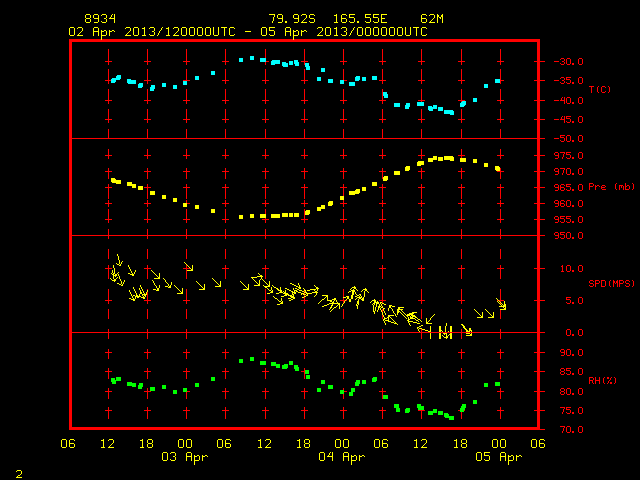Click the 950.0 pressure tick value
This screenshot has width=640, height=480.
pos(568,236)
